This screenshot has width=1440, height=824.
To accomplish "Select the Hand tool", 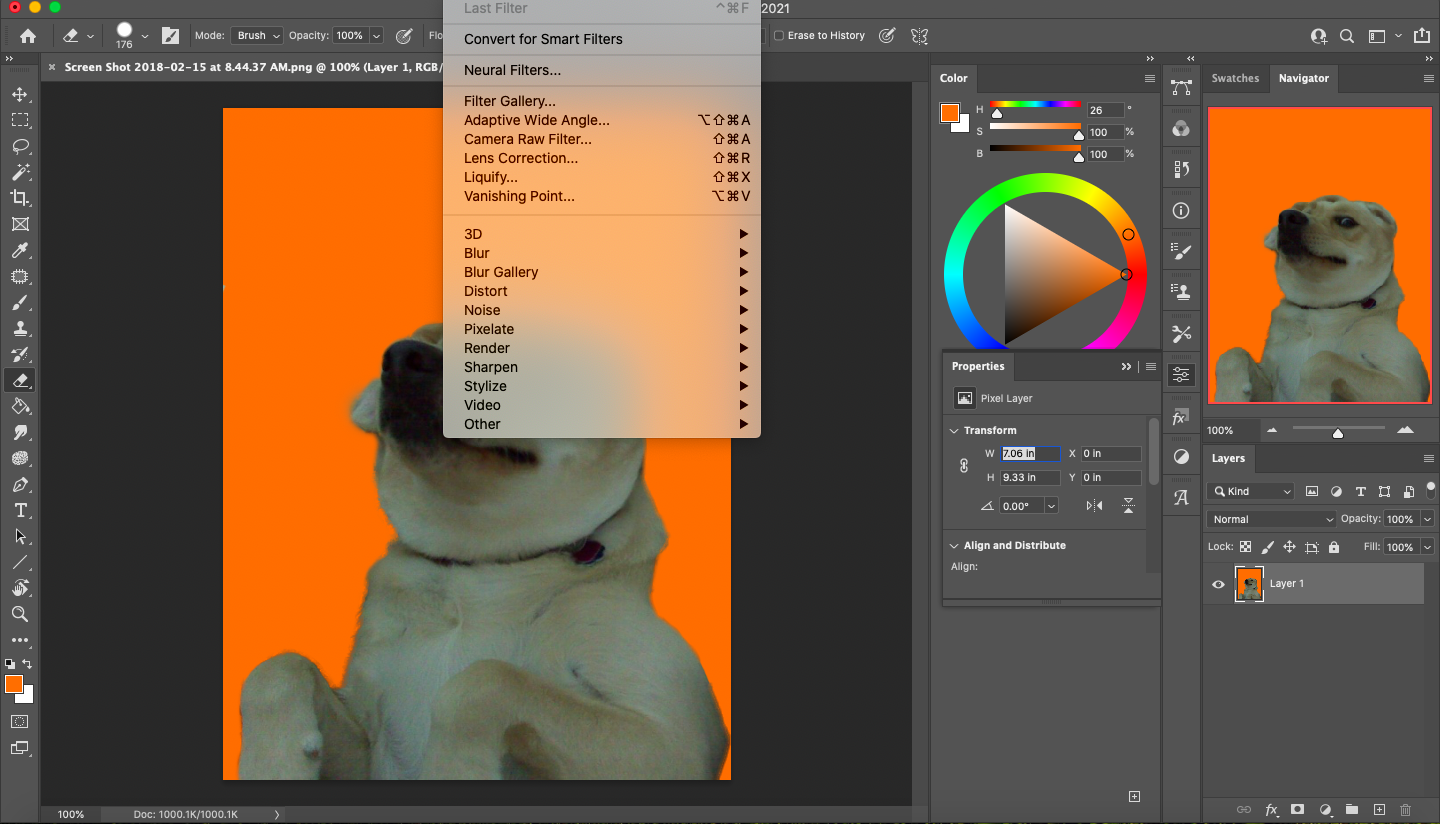I will [20, 588].
